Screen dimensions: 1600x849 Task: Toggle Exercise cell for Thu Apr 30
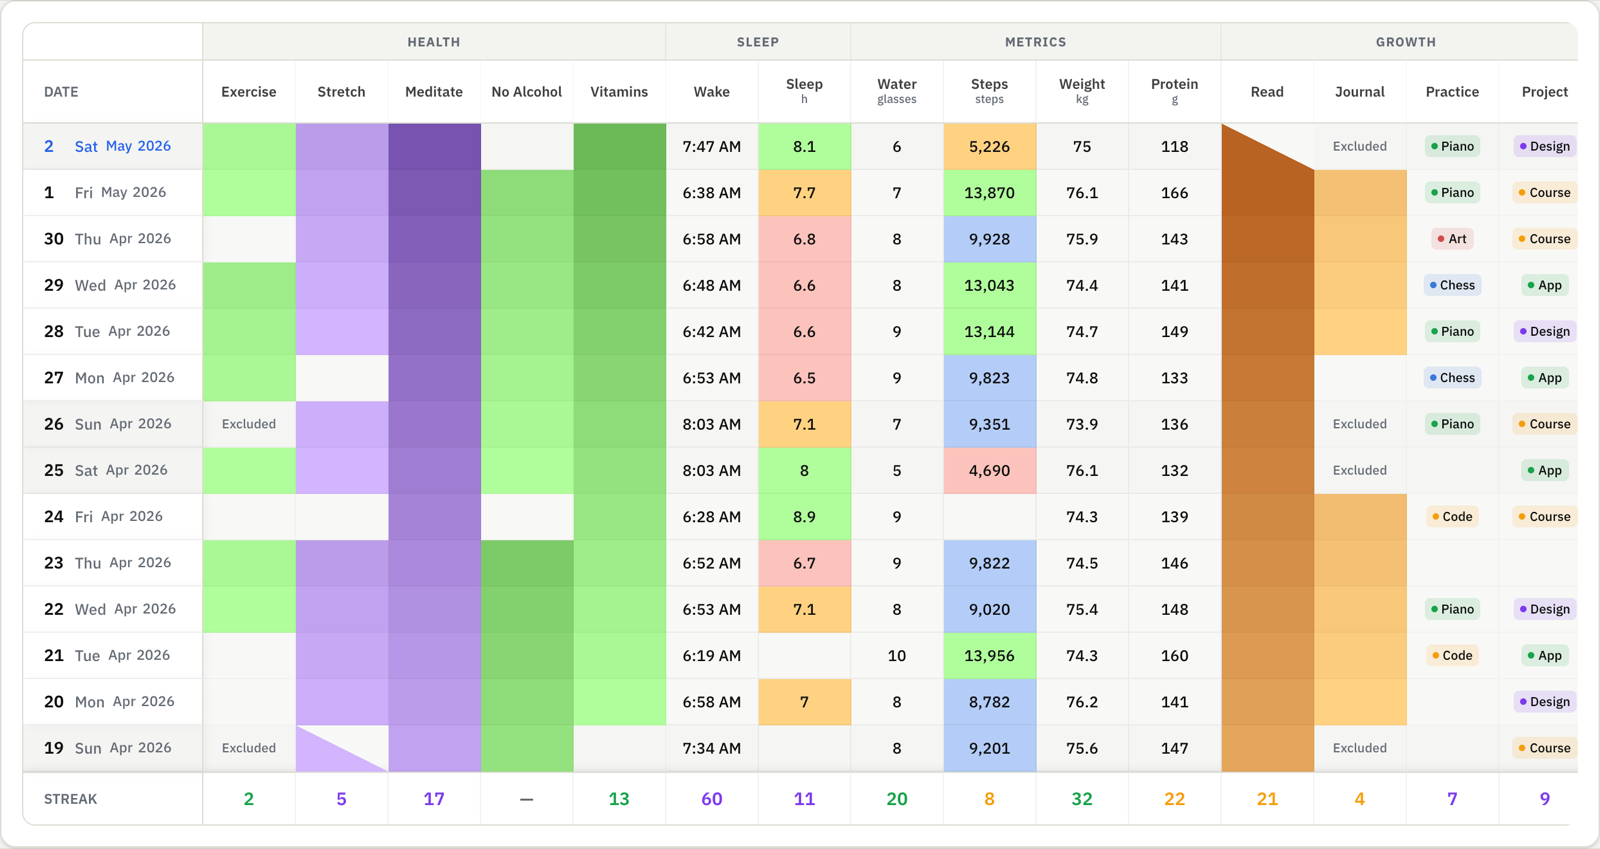249,239
